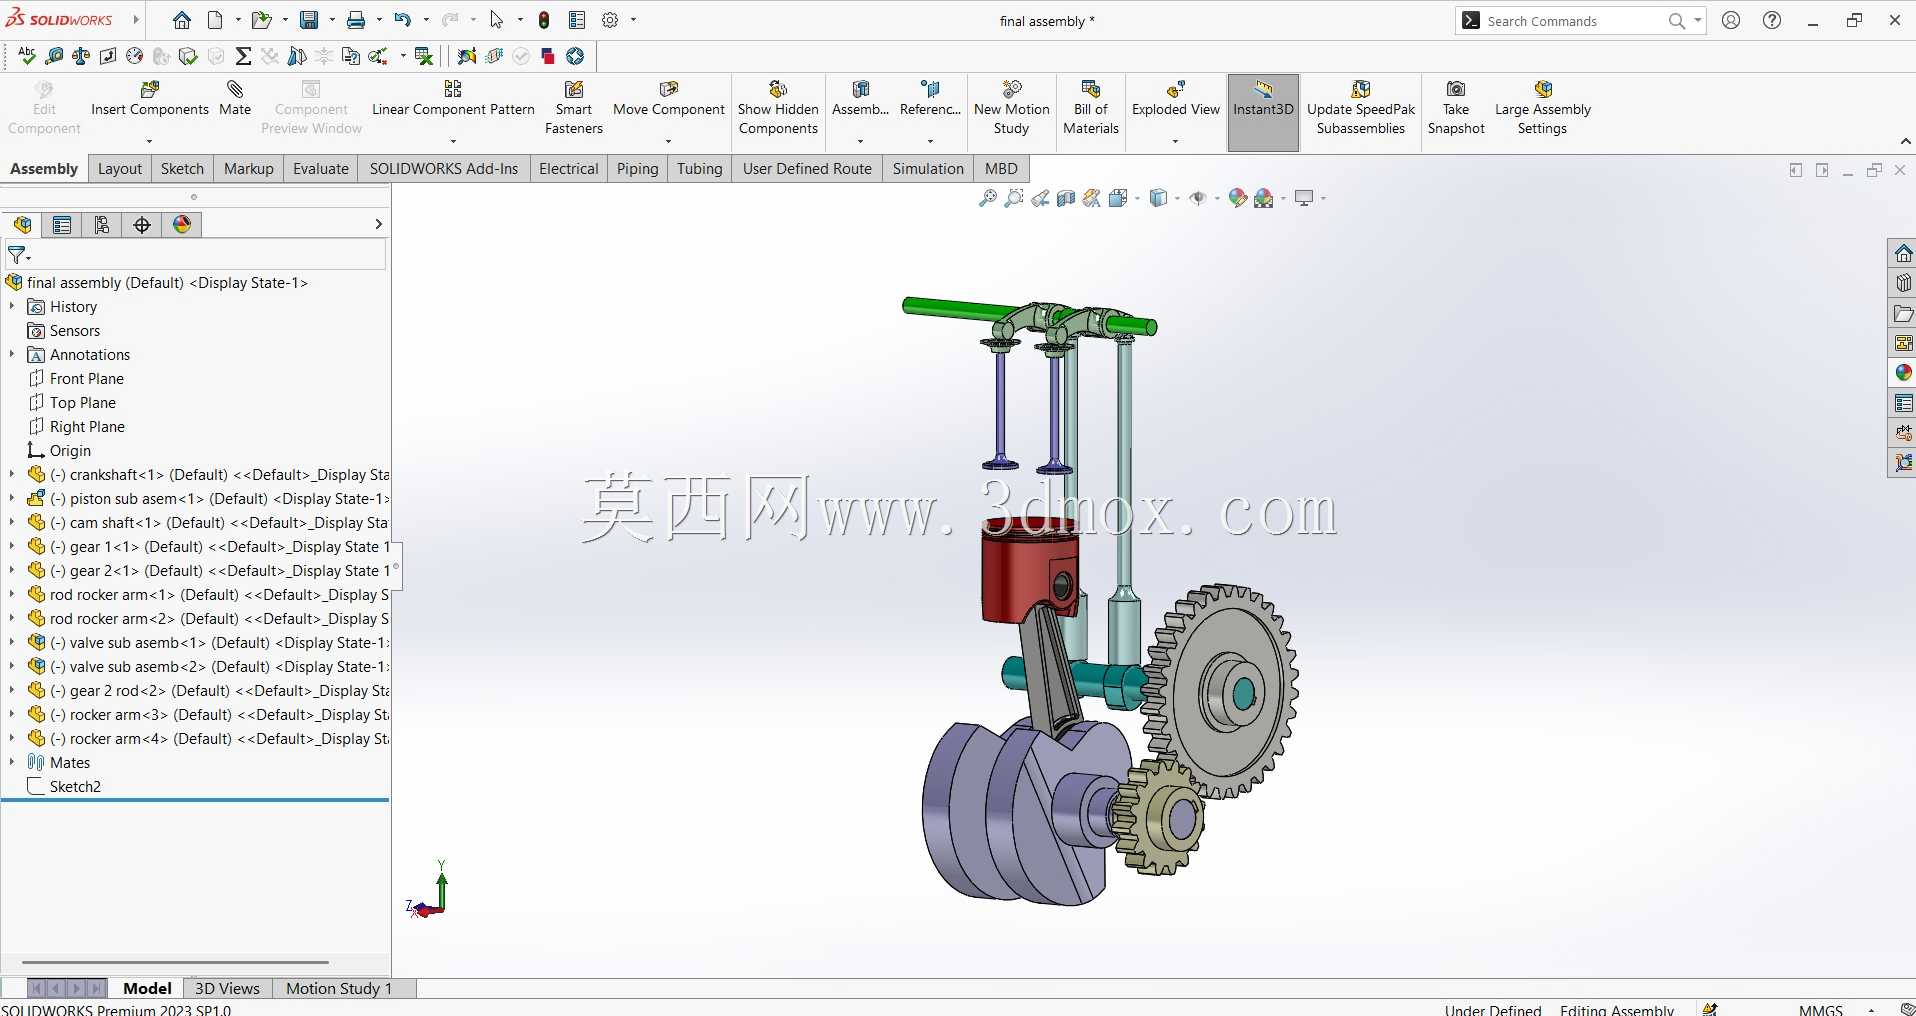Switch to the Simulation tab
1916x1016 pixels.
click(928, 169)
